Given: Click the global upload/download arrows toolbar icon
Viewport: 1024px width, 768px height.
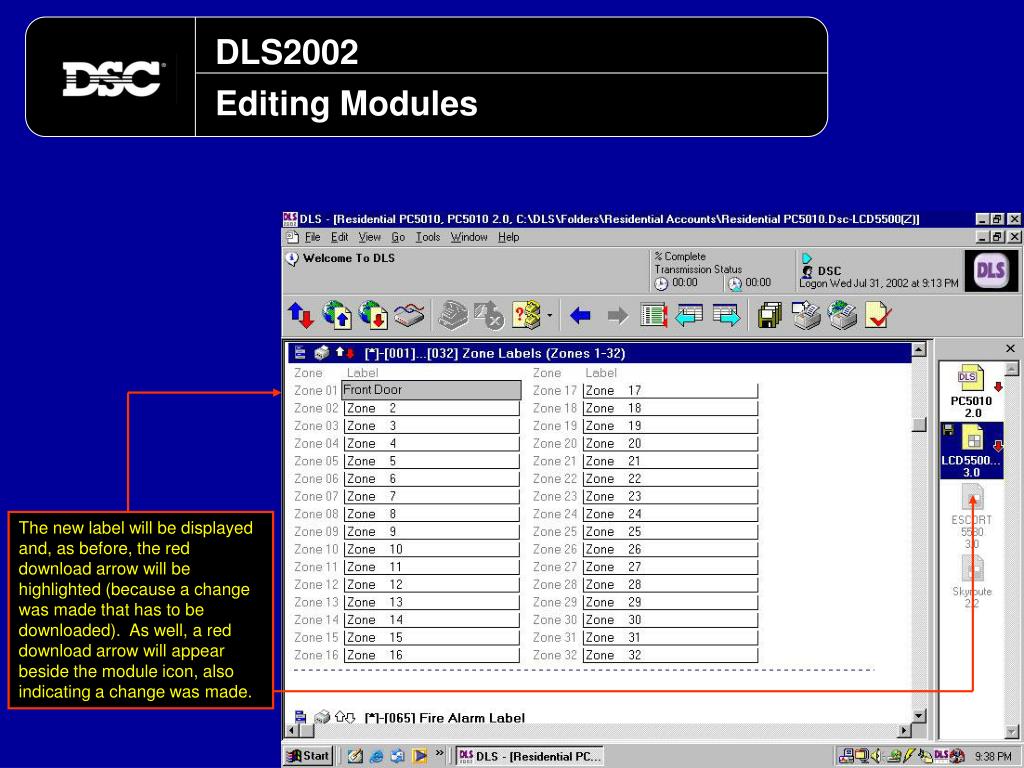Looking at the screenshot, I should [301, 315].
